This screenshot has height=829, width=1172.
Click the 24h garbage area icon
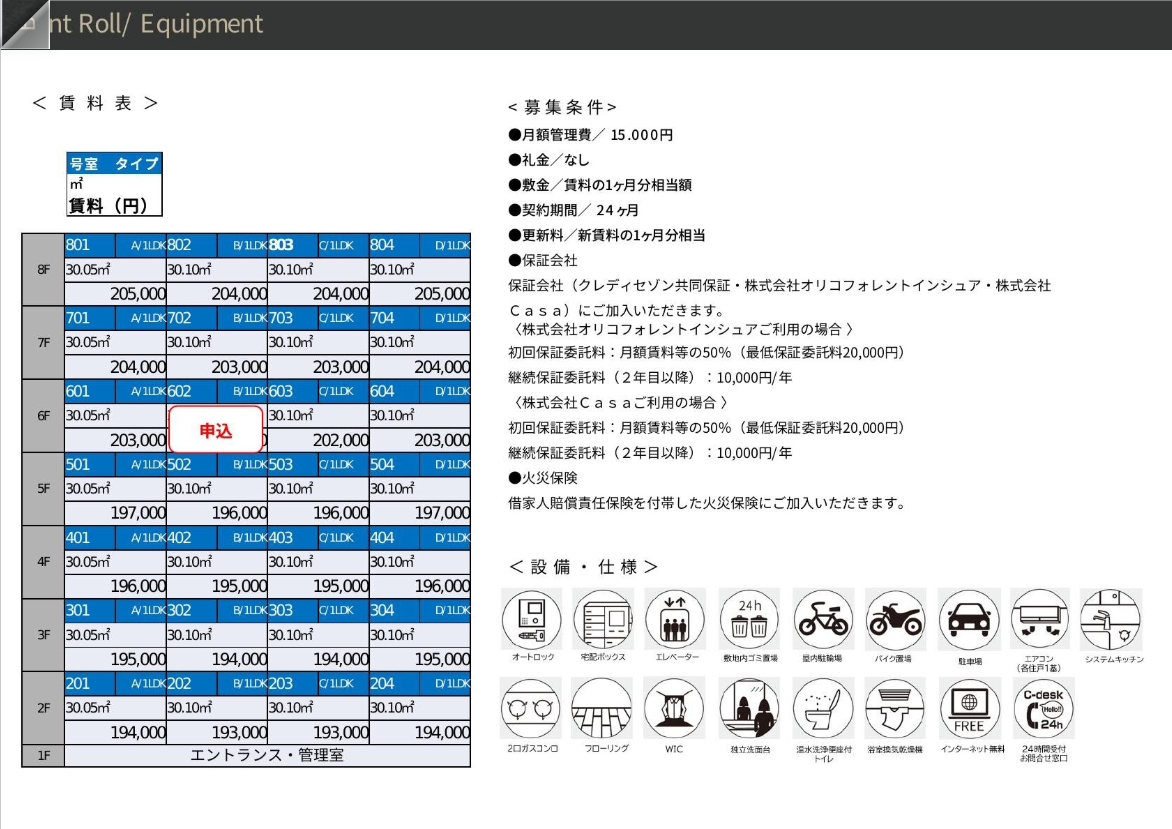750,619
